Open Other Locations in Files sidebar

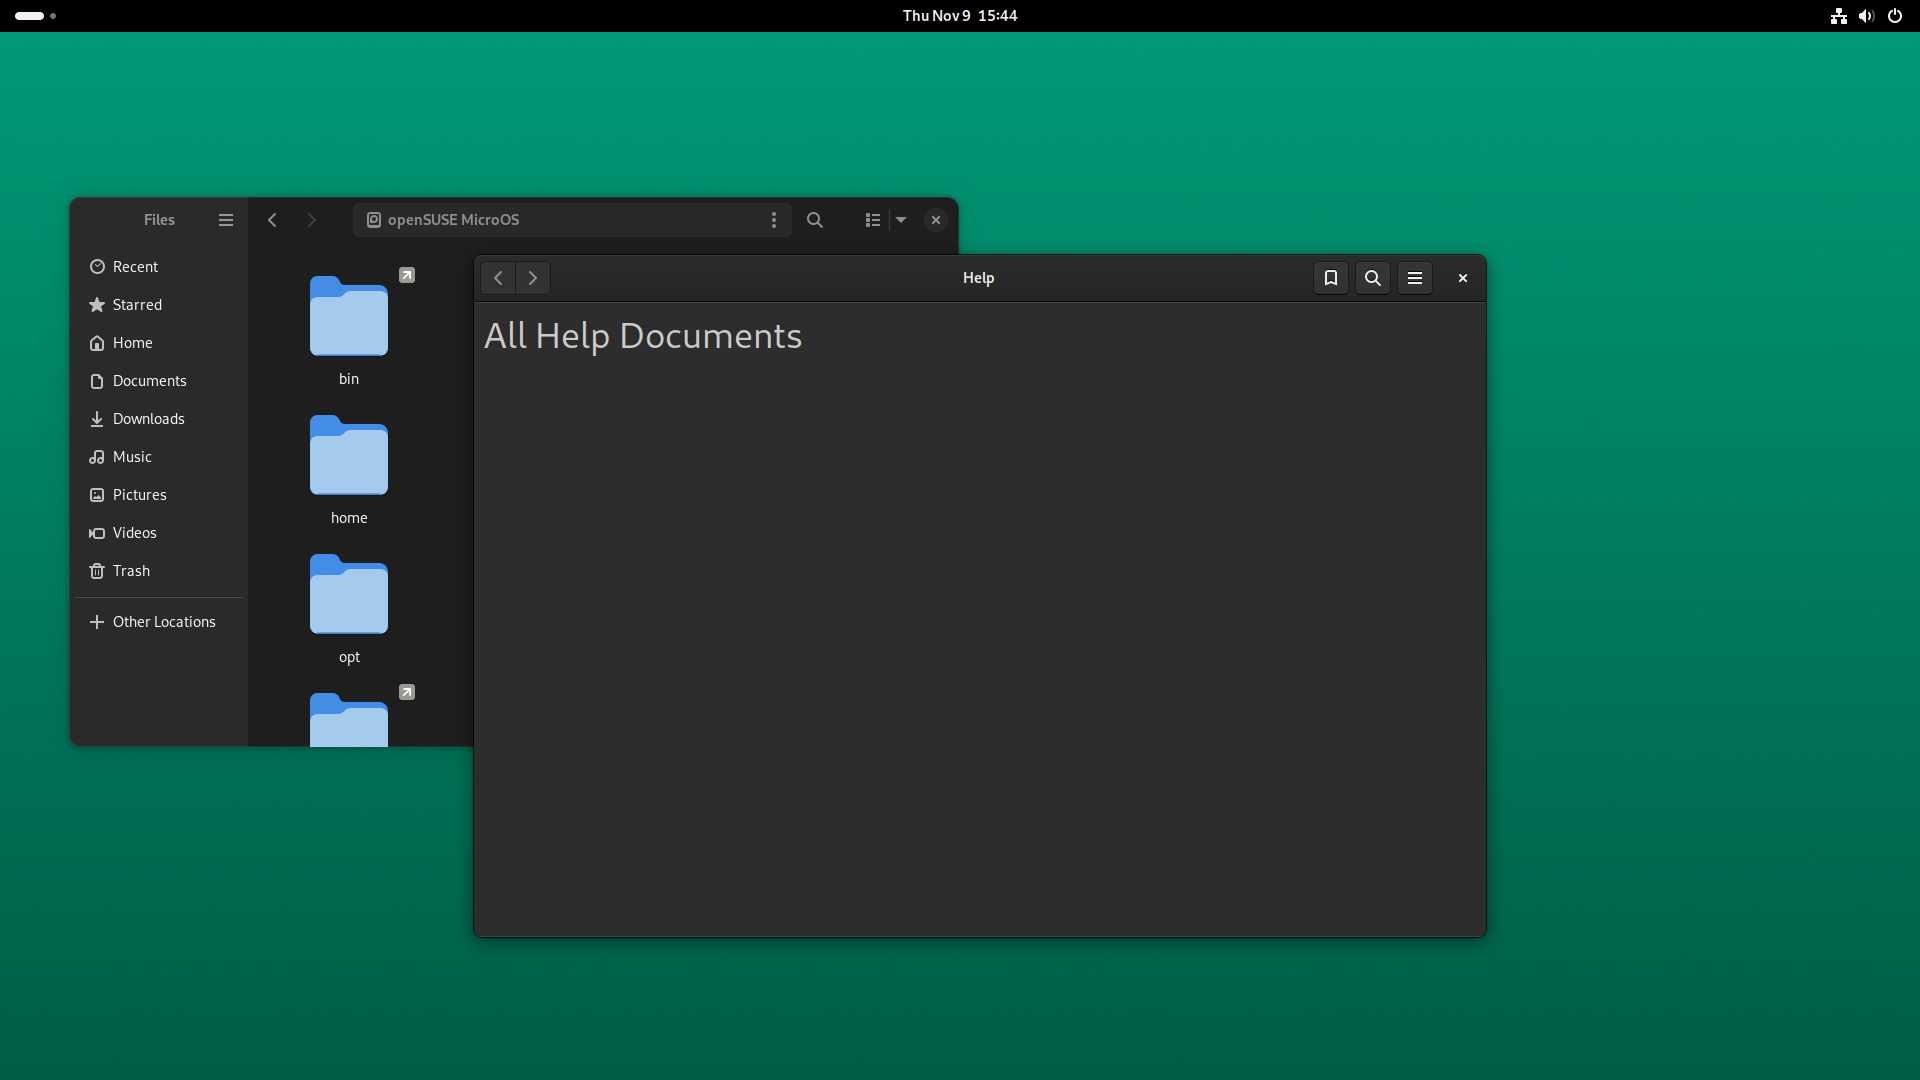pyautogui.click(x=159, y=622)
